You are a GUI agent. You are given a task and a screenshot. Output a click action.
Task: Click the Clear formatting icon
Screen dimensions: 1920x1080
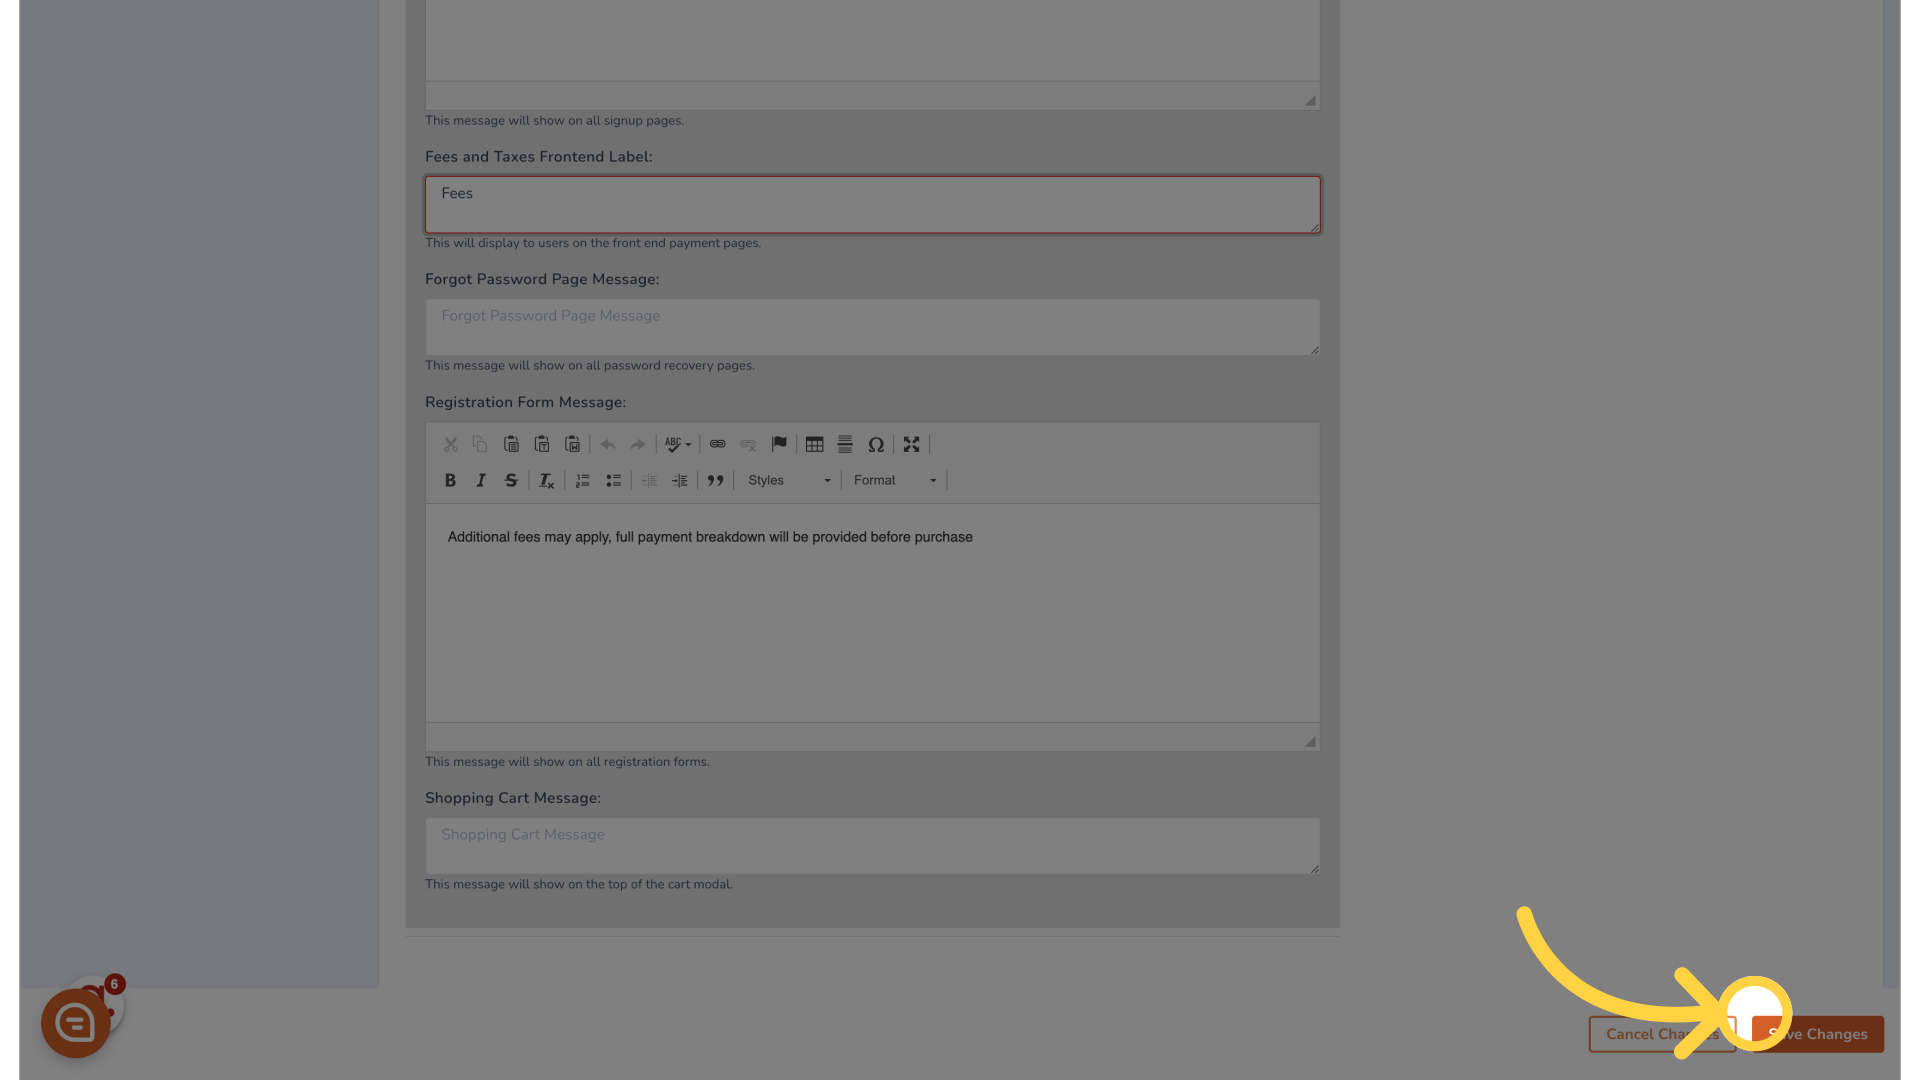tap(546, 480)
